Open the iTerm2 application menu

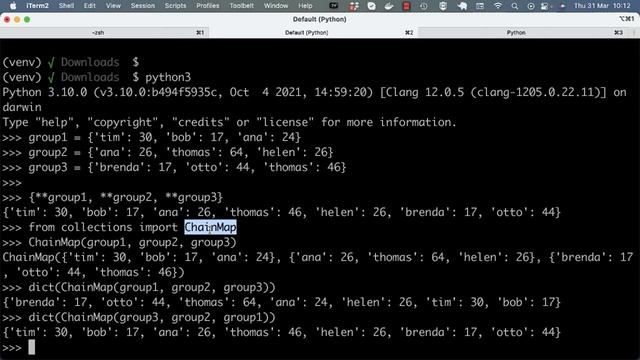(37, 6)
